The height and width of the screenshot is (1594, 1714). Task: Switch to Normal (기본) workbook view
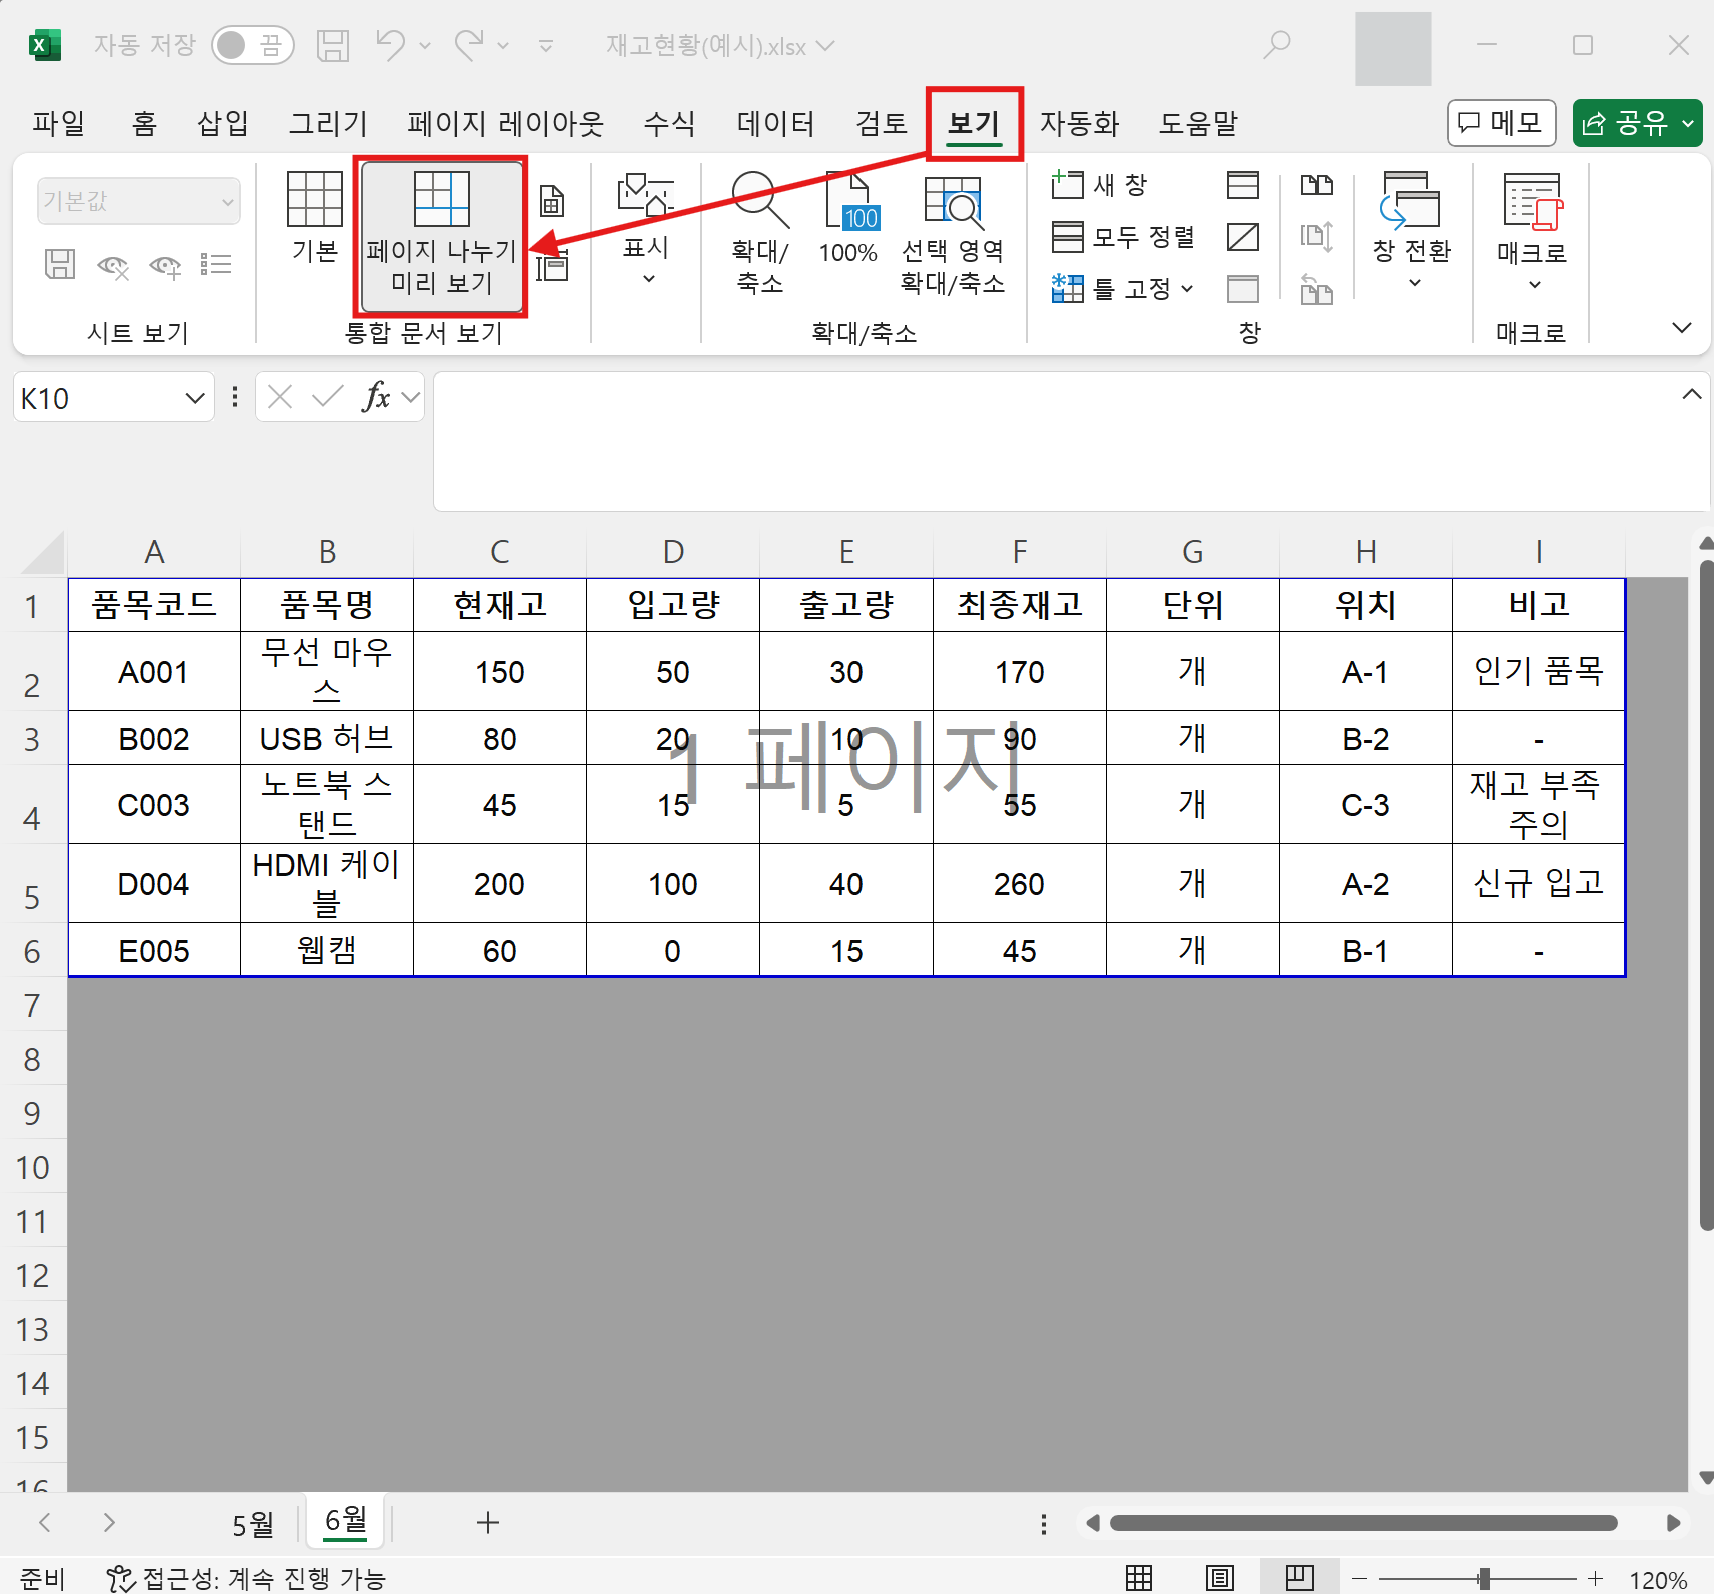pos(314,218)
